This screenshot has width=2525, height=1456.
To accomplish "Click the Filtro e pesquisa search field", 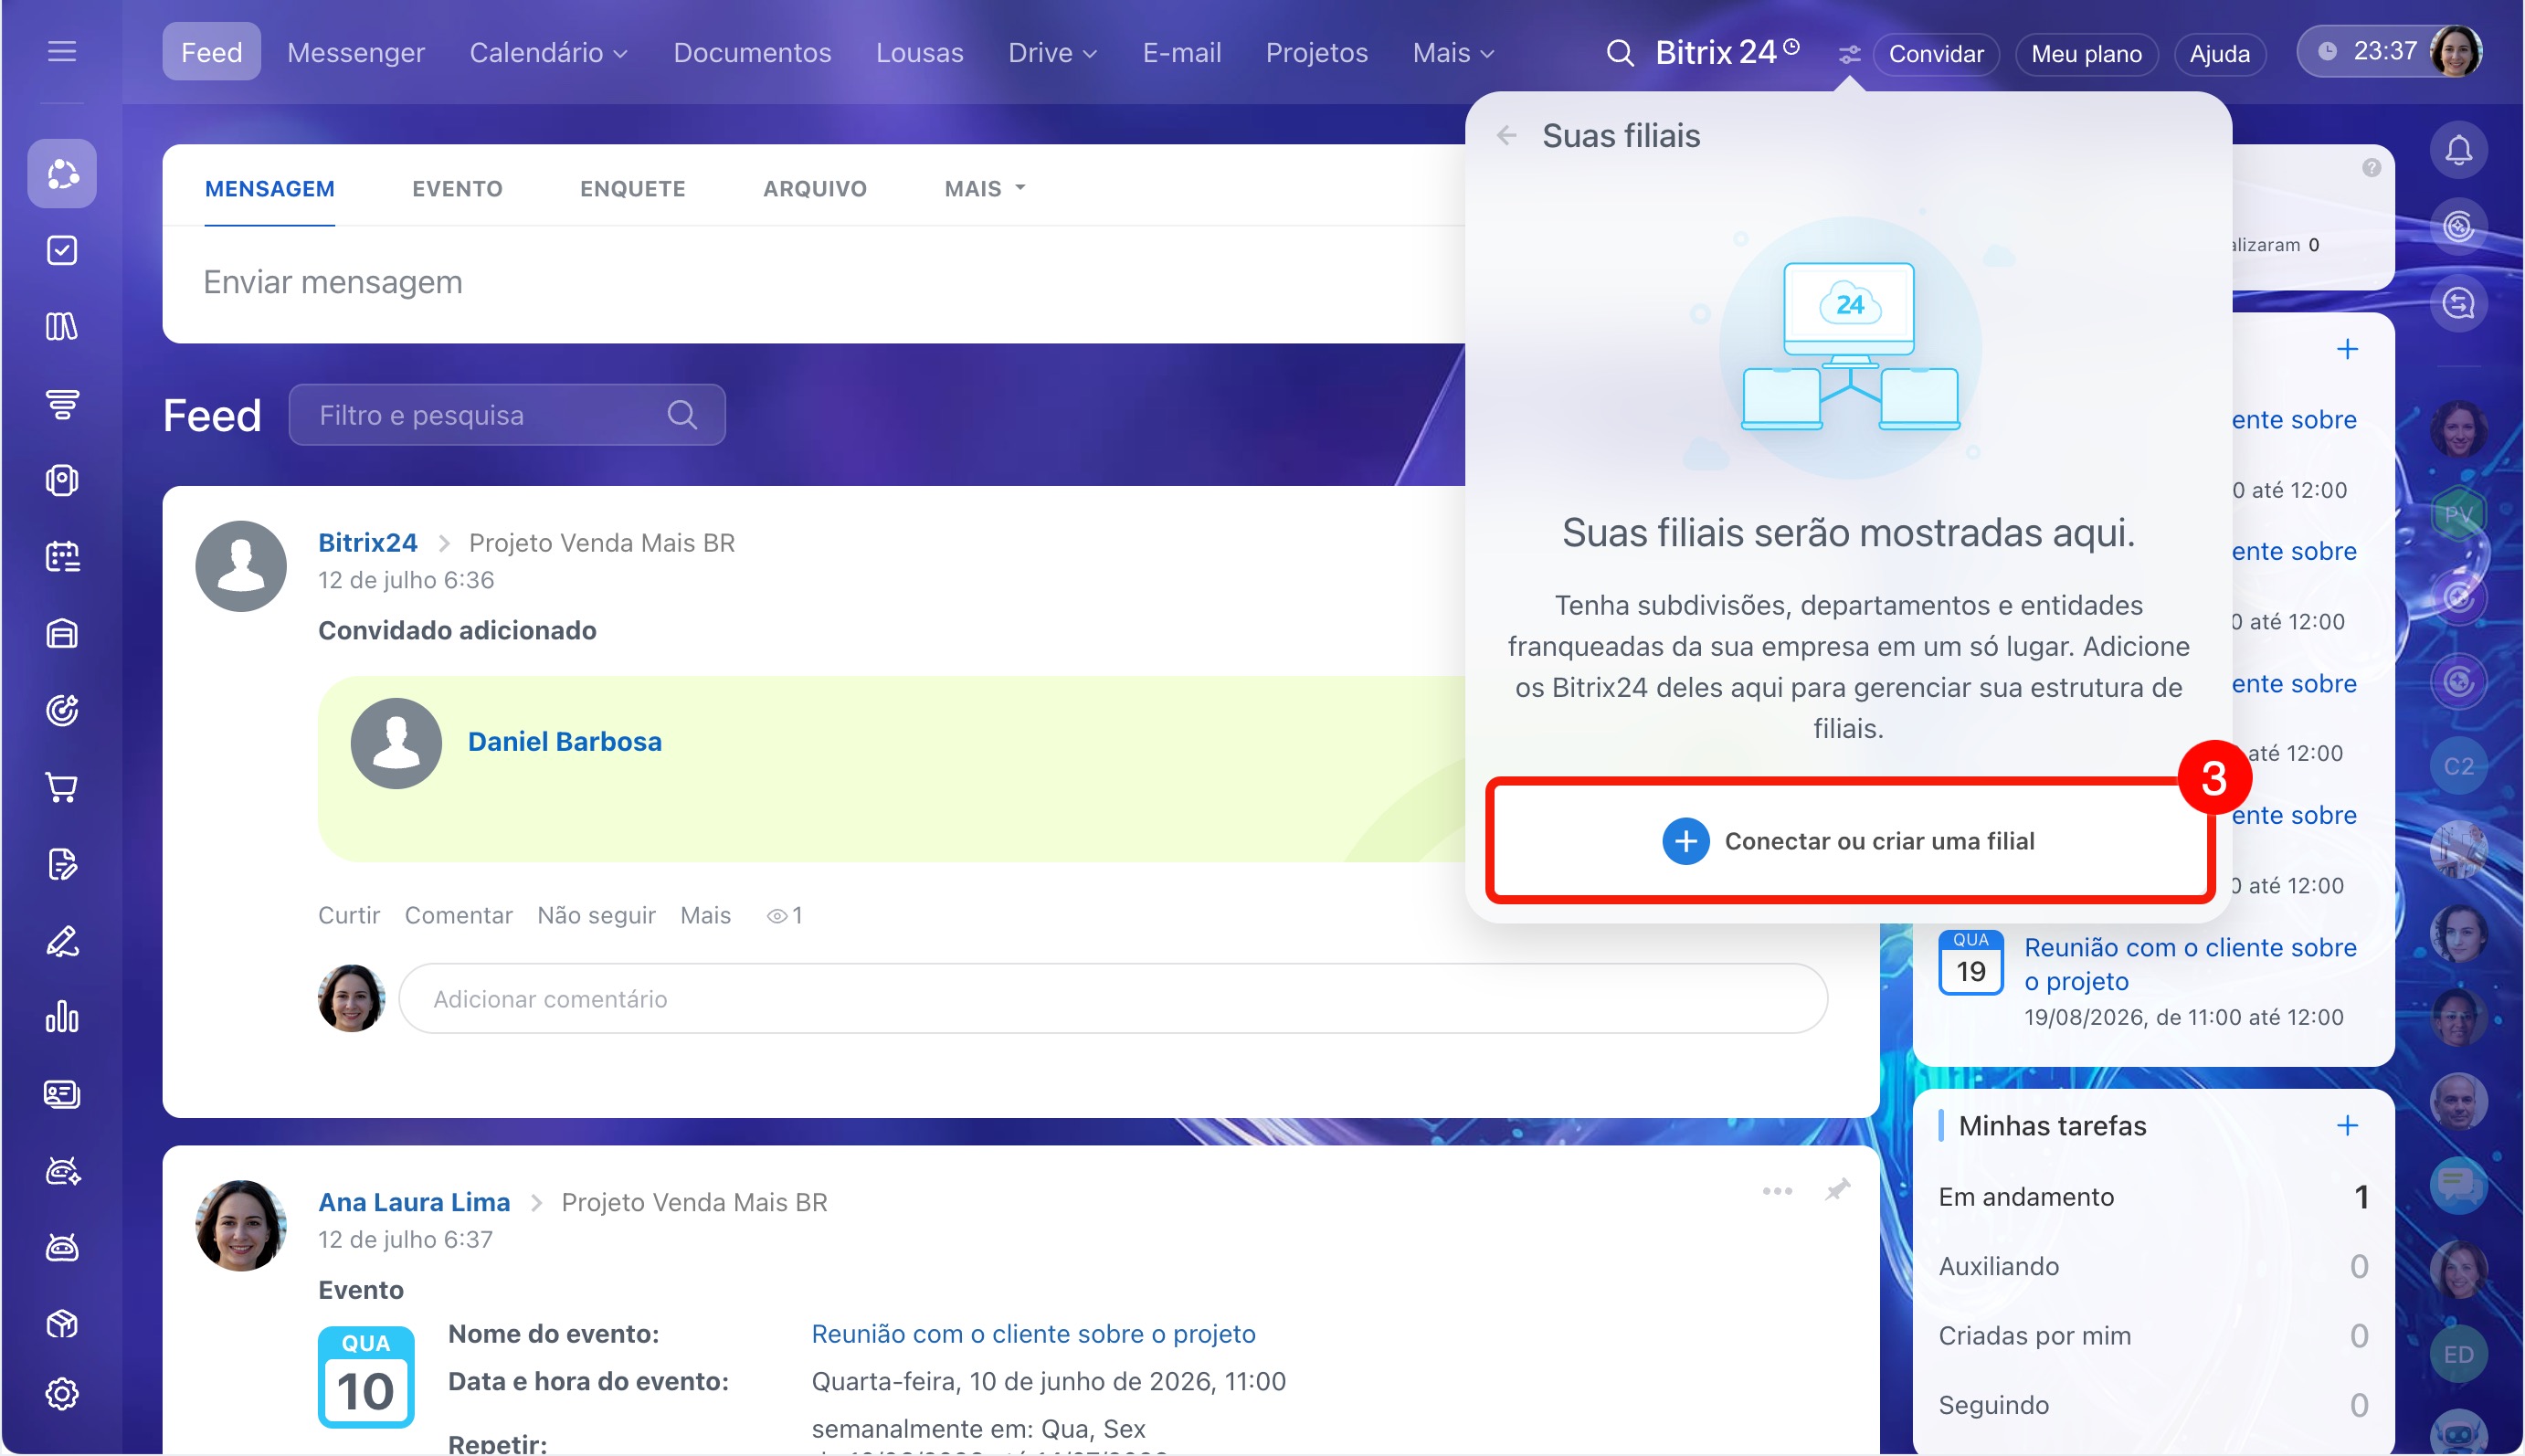I will (507, 415).
